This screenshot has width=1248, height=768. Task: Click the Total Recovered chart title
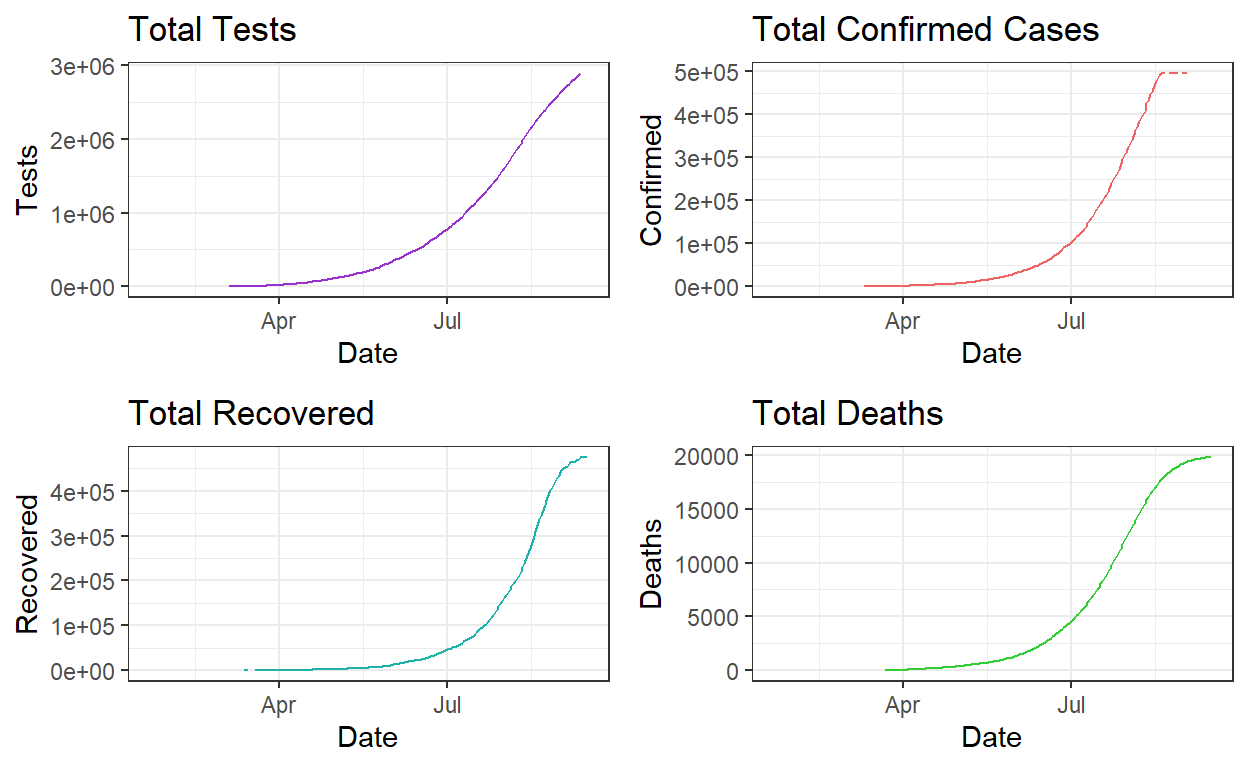[251, 412]
